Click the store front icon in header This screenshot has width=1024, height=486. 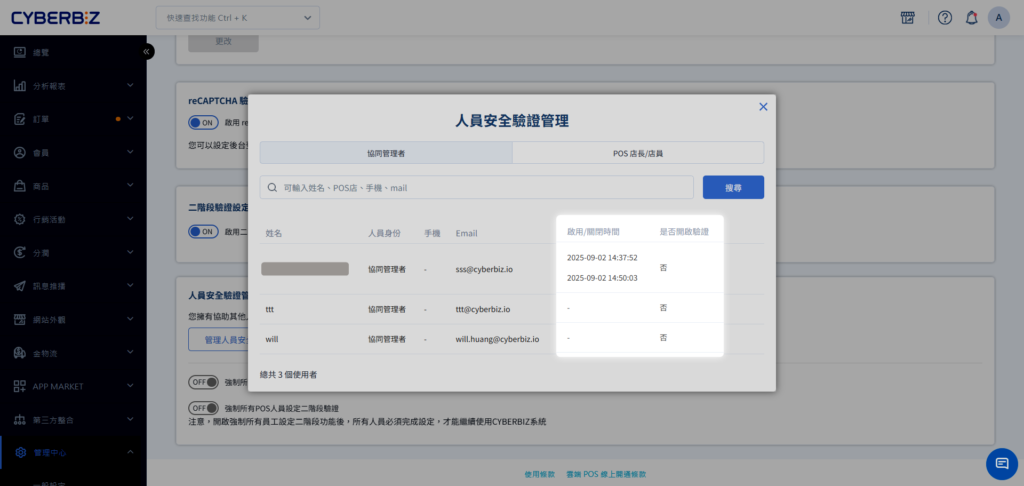[x=908, y=18]
